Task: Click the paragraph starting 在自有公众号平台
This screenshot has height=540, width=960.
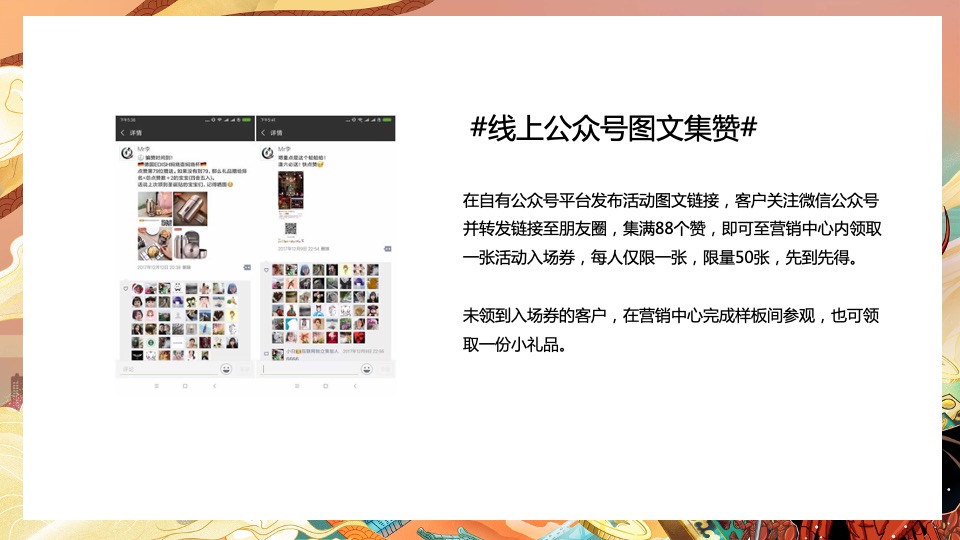Action: tap(672, 229)
